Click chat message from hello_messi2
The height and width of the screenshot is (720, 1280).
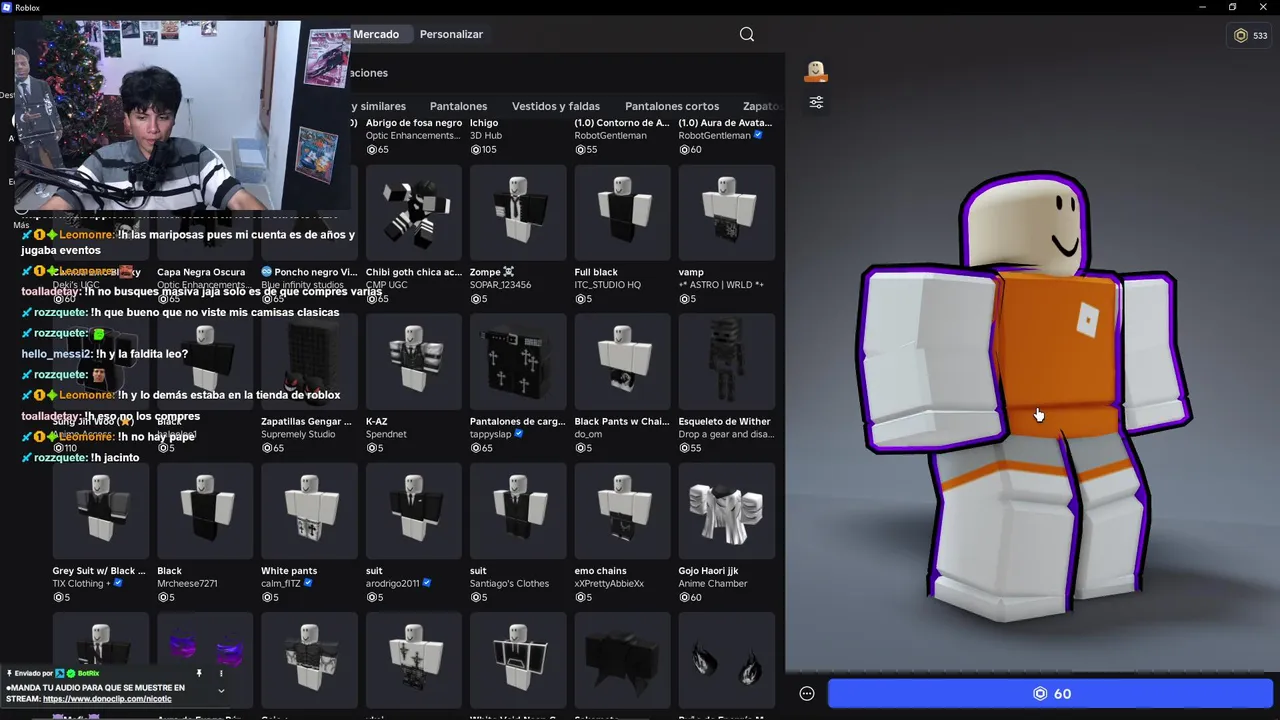pyautogui.click(x=105, y=354)
